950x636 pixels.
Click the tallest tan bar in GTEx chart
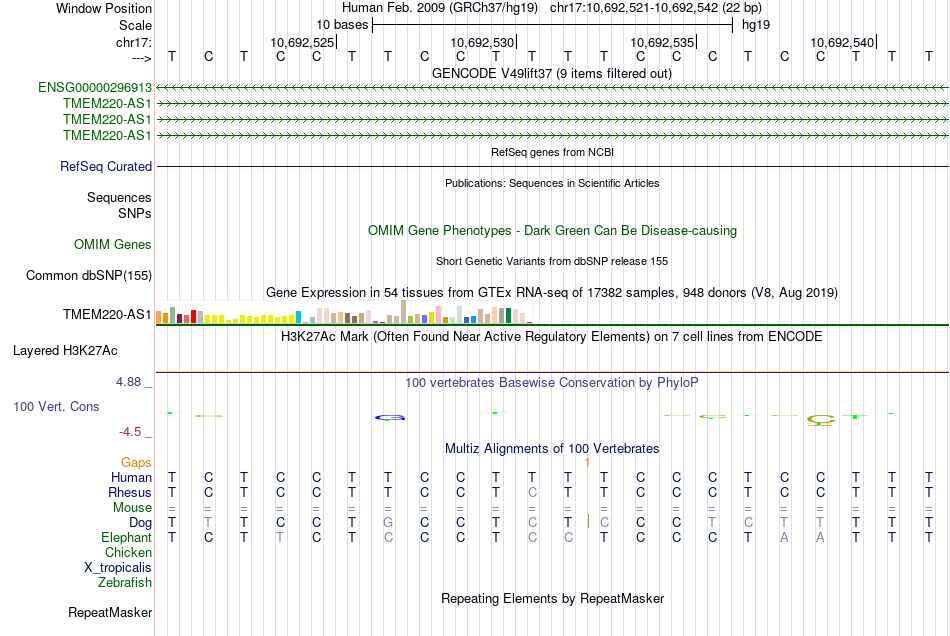point(404,312)
